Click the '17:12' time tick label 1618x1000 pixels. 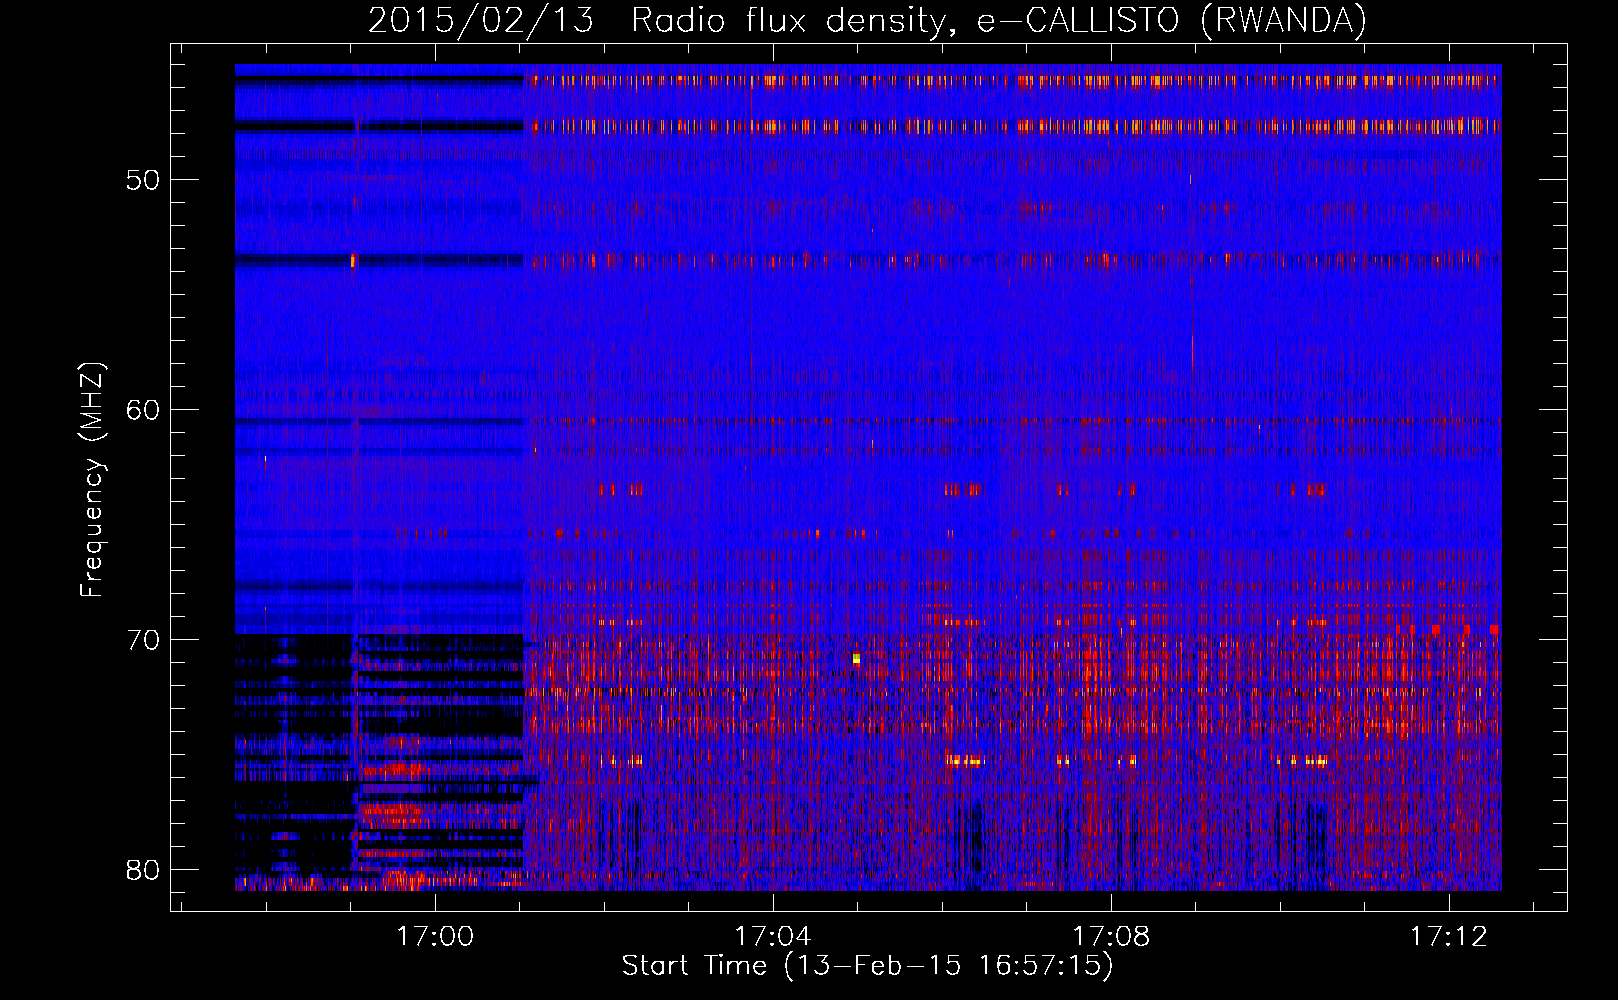point(1449,937)
